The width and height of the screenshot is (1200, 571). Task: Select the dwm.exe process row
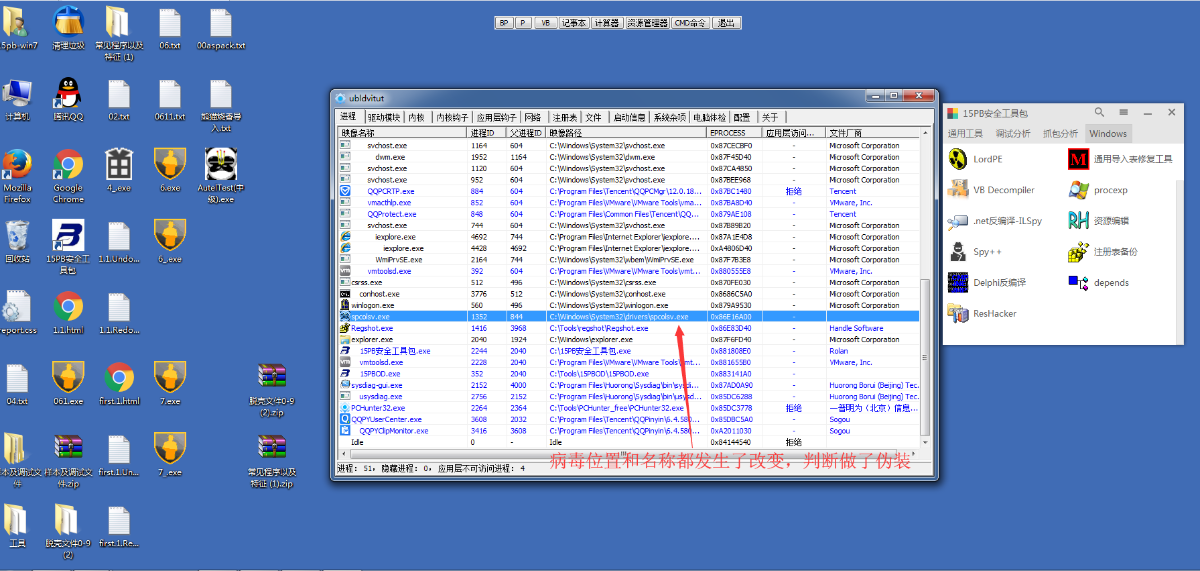[x=628, y=157]
